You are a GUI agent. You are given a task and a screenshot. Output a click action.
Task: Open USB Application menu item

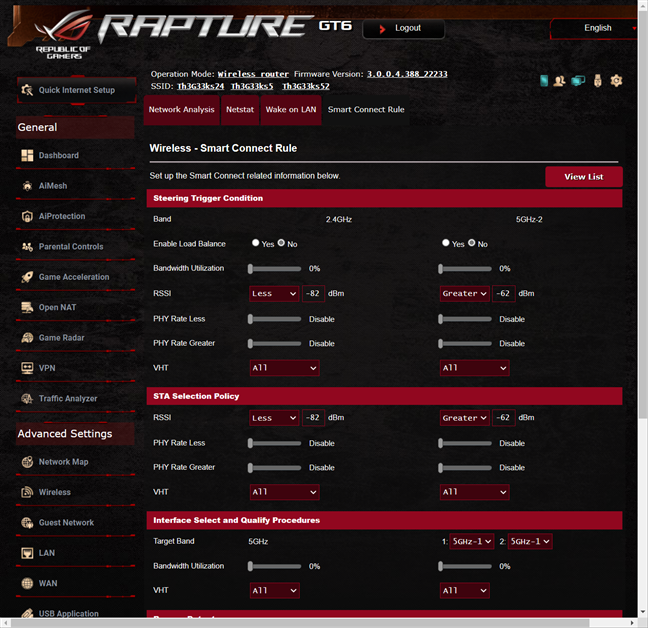[x=69, y=614]
